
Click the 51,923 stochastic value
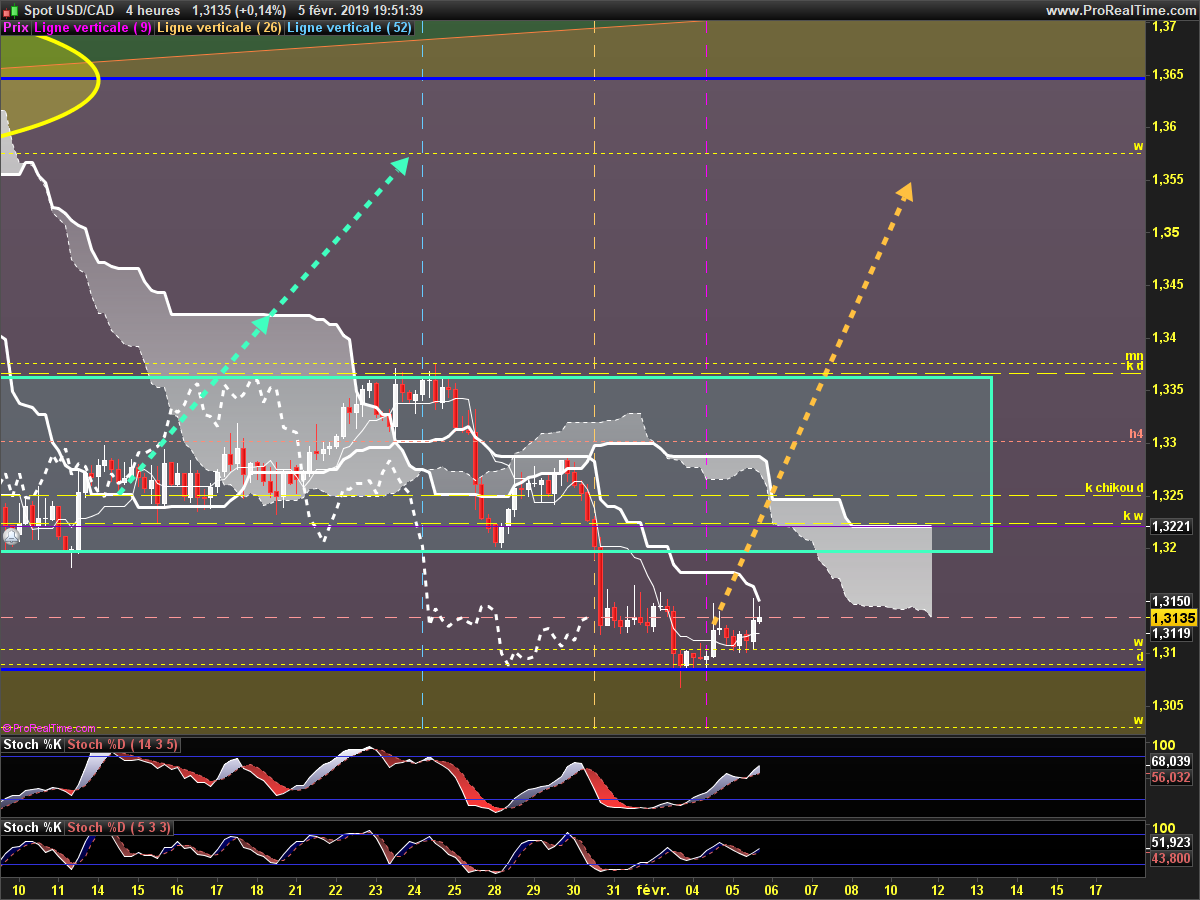click(x=1171, y=843)
